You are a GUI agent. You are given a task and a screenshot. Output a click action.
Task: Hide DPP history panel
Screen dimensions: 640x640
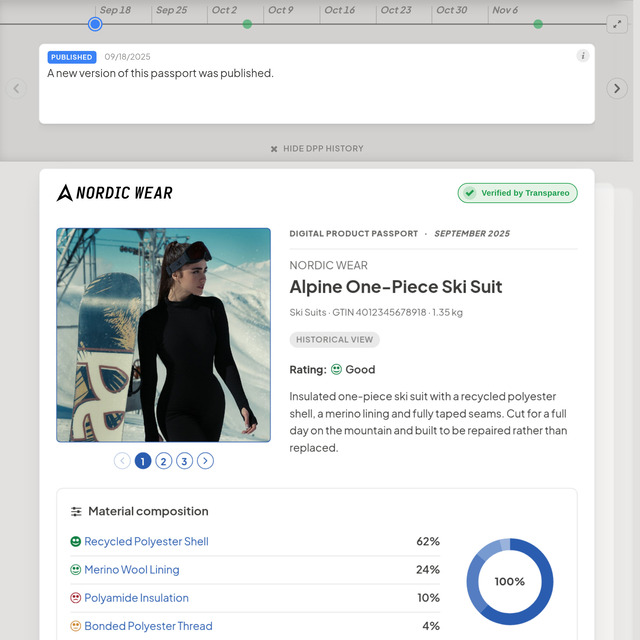(317, 149)
